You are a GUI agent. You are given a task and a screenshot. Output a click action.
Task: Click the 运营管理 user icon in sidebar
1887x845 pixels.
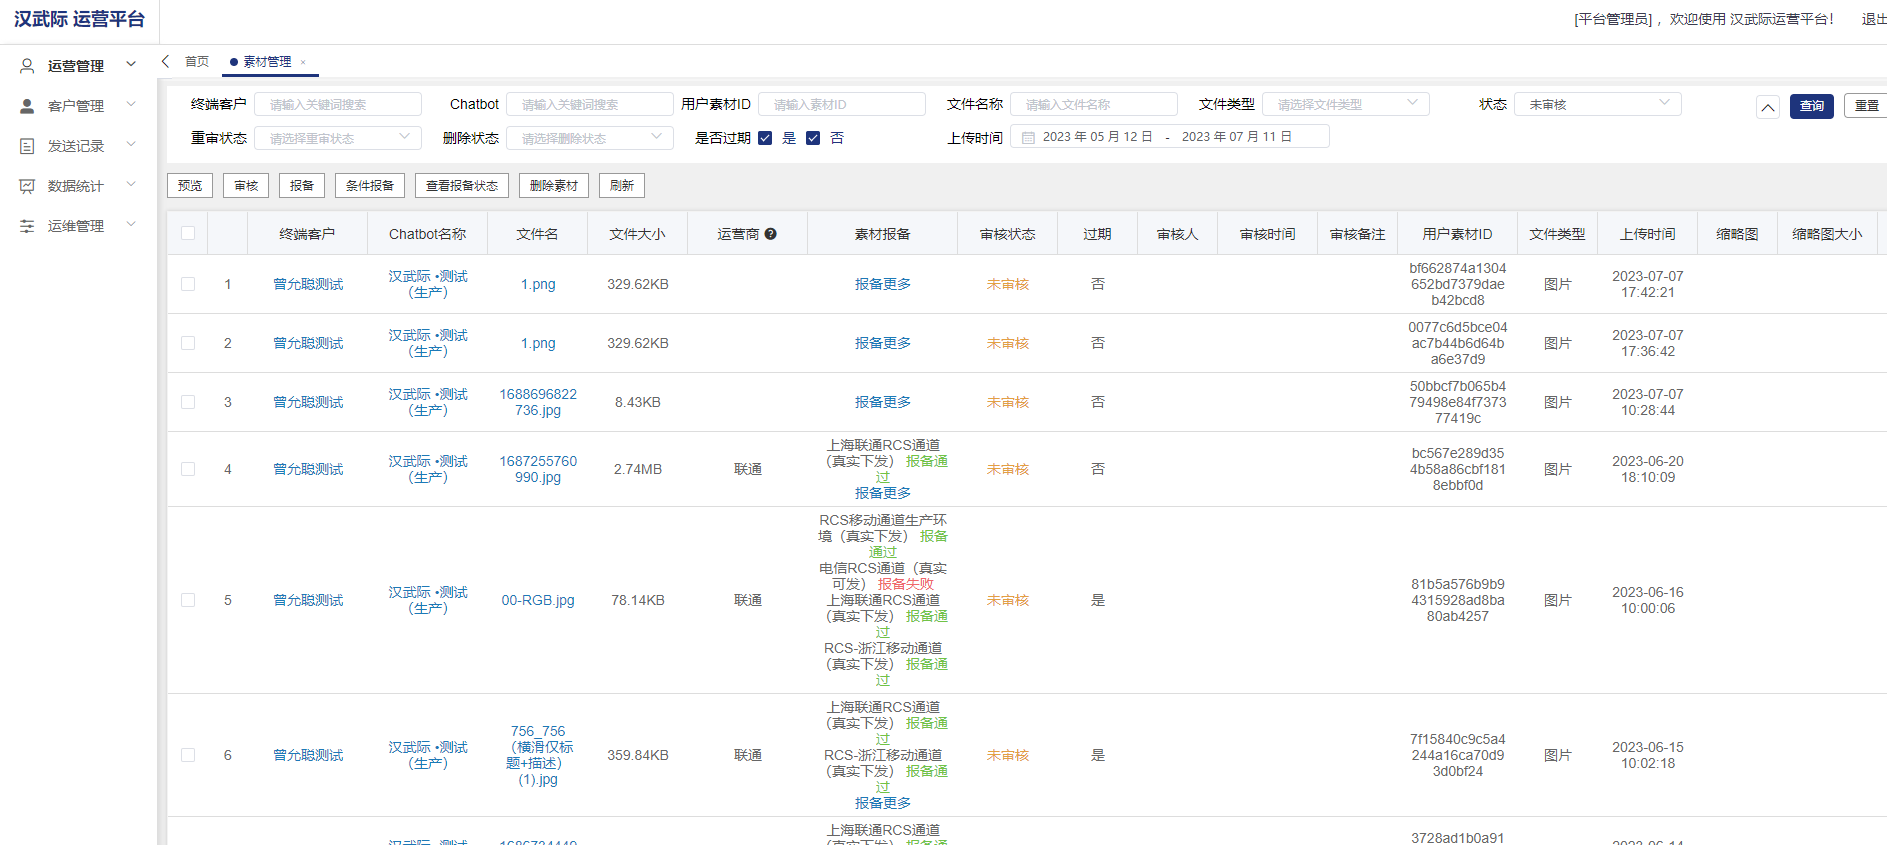pos(27,66)
